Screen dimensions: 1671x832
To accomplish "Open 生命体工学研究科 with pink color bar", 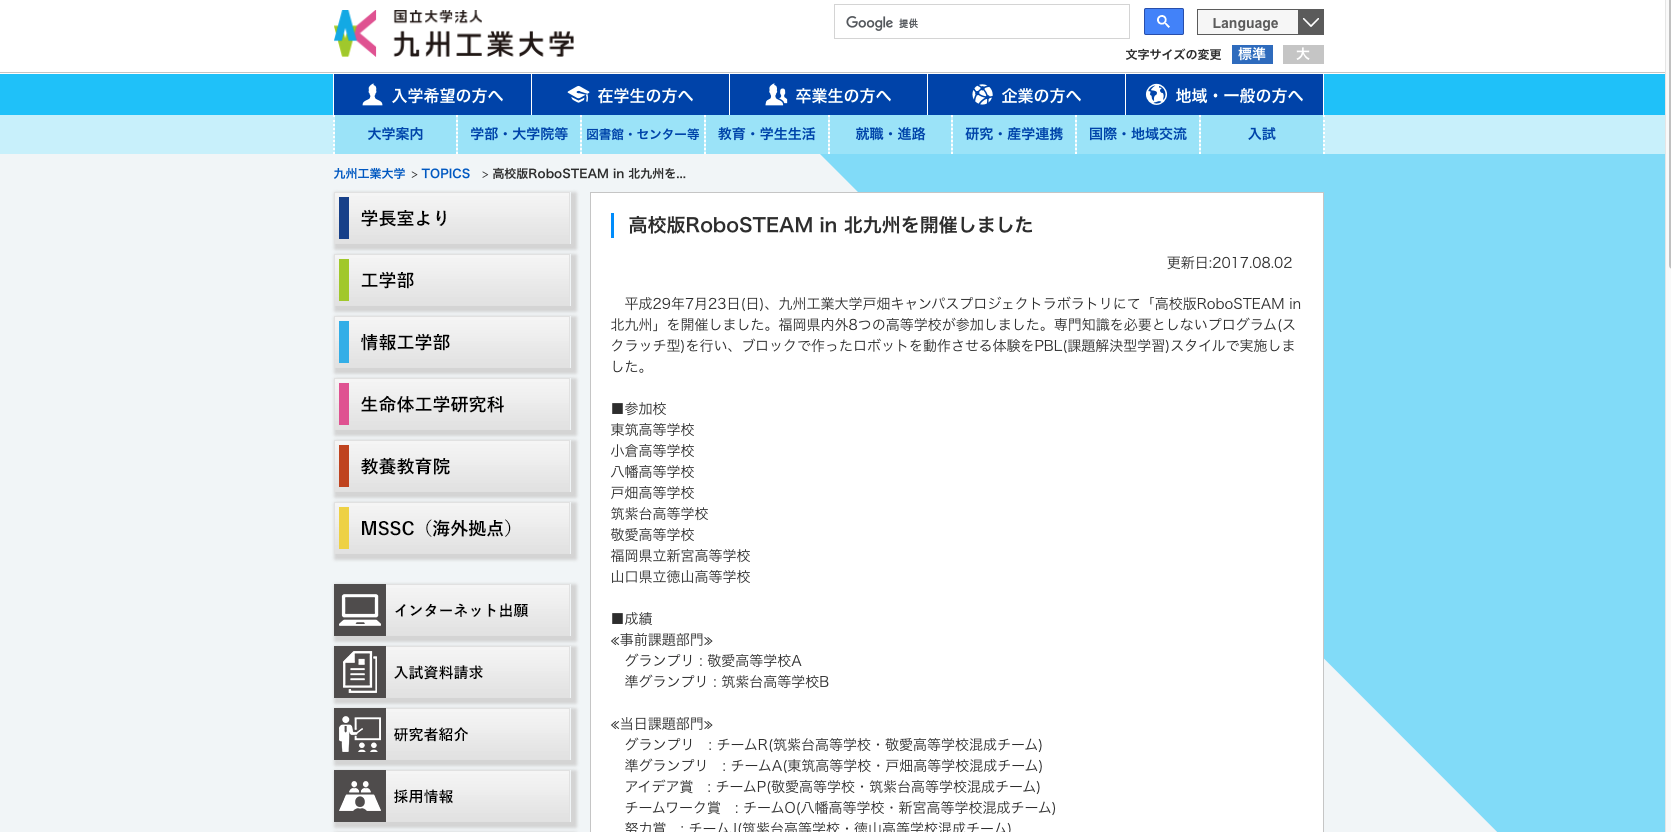I will click(x=455, y=405).
